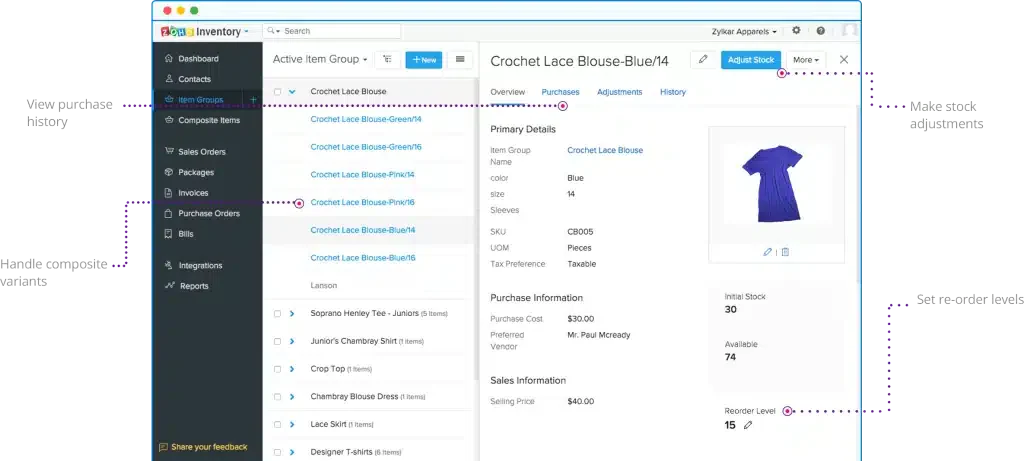Select Crochet Lace Blouse-Blue/14 item
This screenshot has width=1024, height=461.
(x=363, y=230)
